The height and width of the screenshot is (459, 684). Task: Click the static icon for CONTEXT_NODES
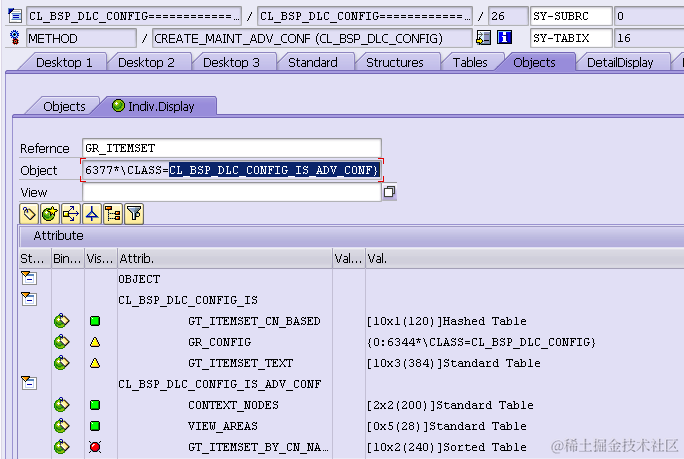(62, 404)
